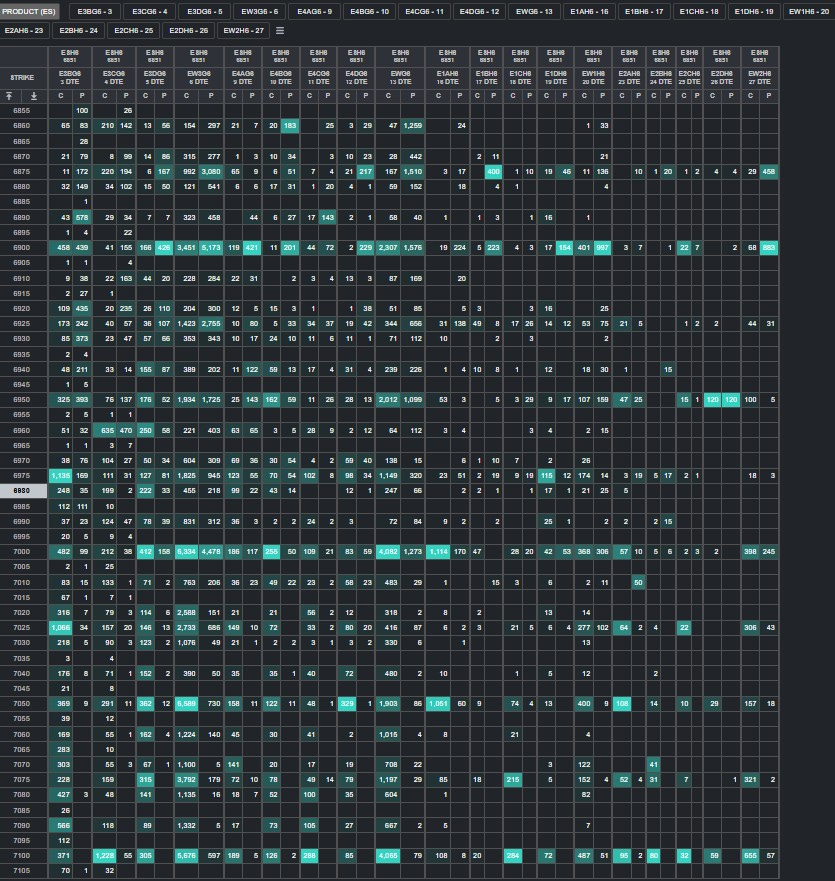Select the E1DH6 - 19 tab

(x=754, y=11)
